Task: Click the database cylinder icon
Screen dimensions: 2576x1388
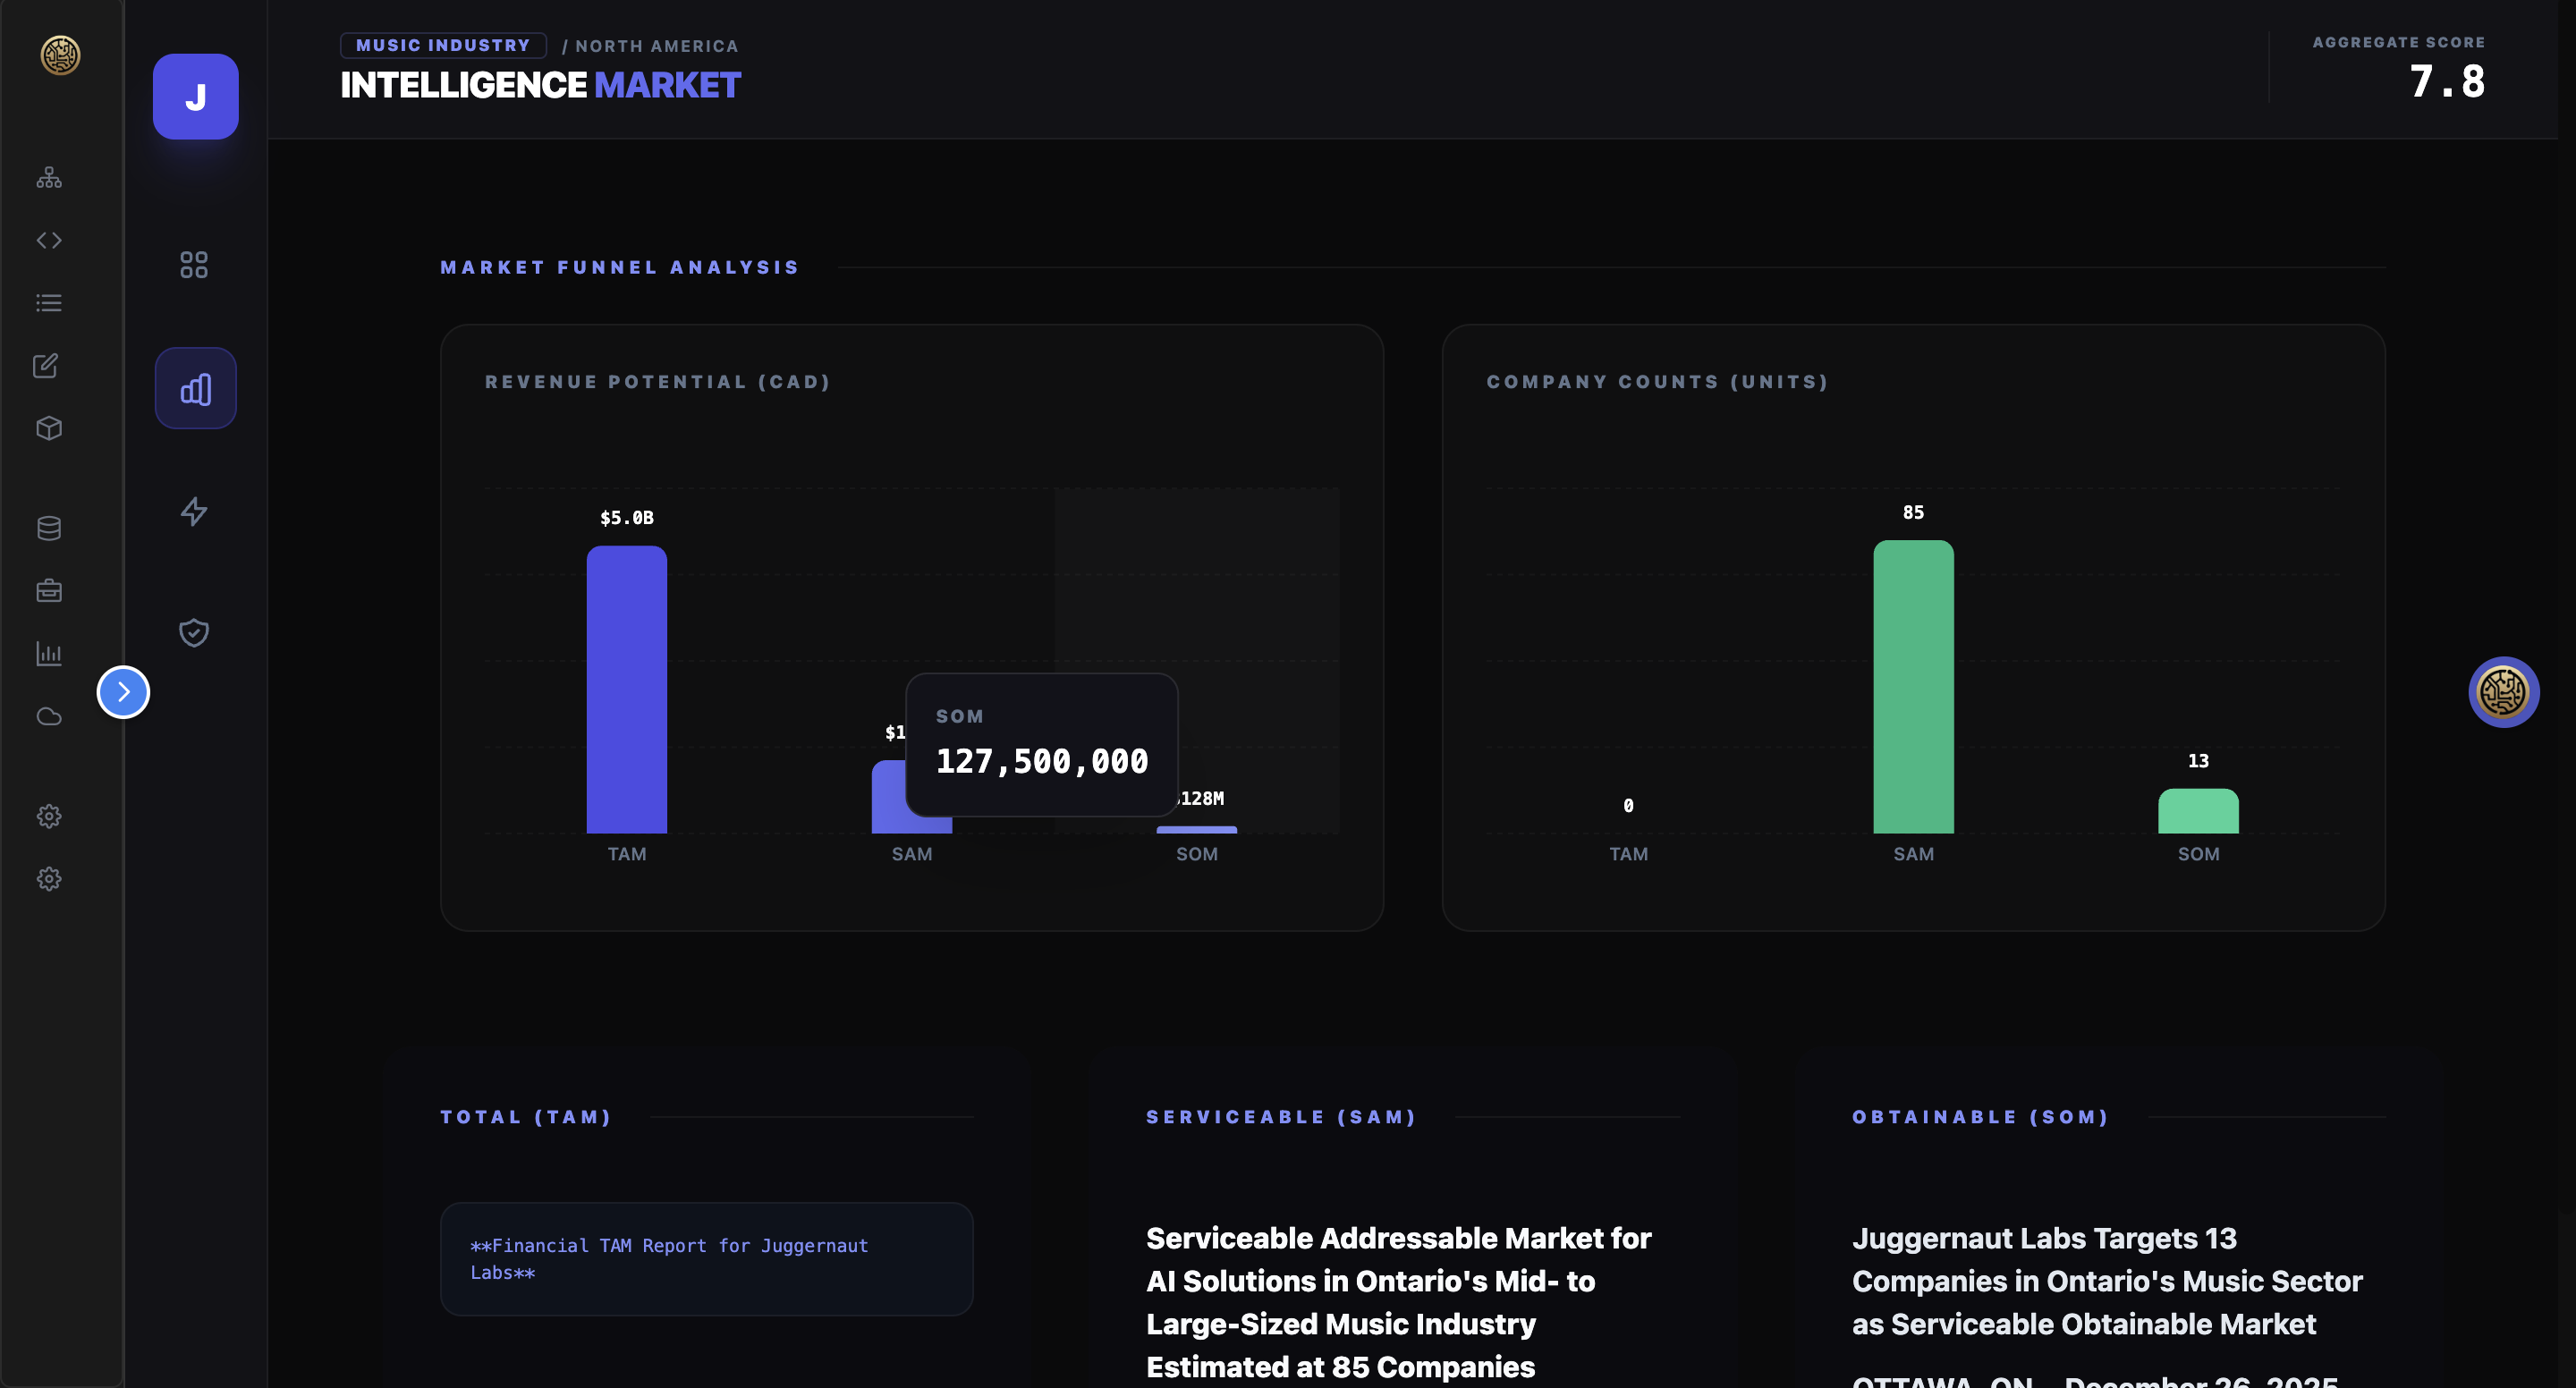Action: point(49,528)
